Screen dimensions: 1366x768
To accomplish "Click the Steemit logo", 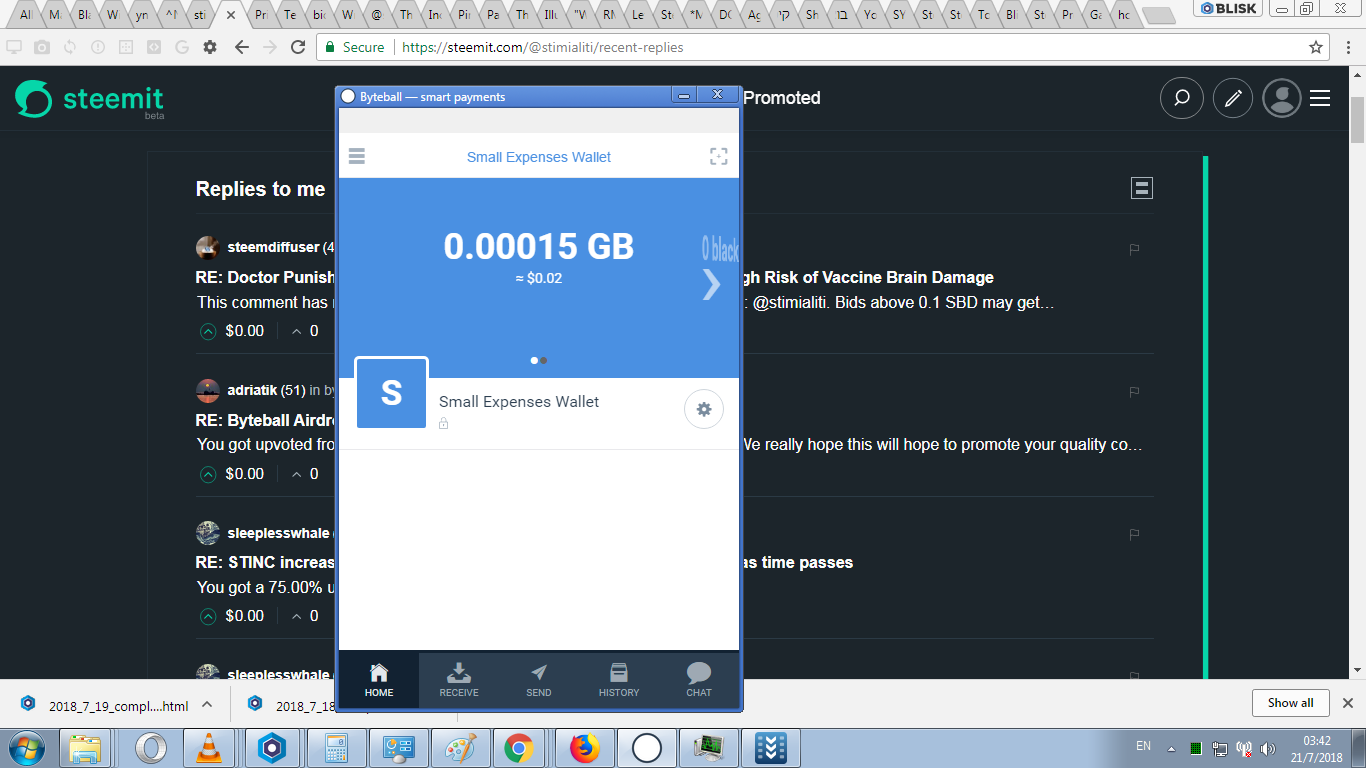I will pos(89,99).
